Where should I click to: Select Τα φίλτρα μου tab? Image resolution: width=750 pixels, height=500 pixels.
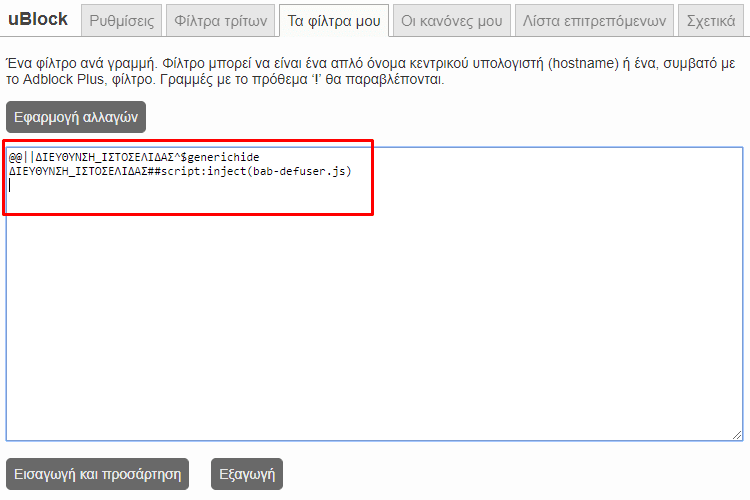334,21
